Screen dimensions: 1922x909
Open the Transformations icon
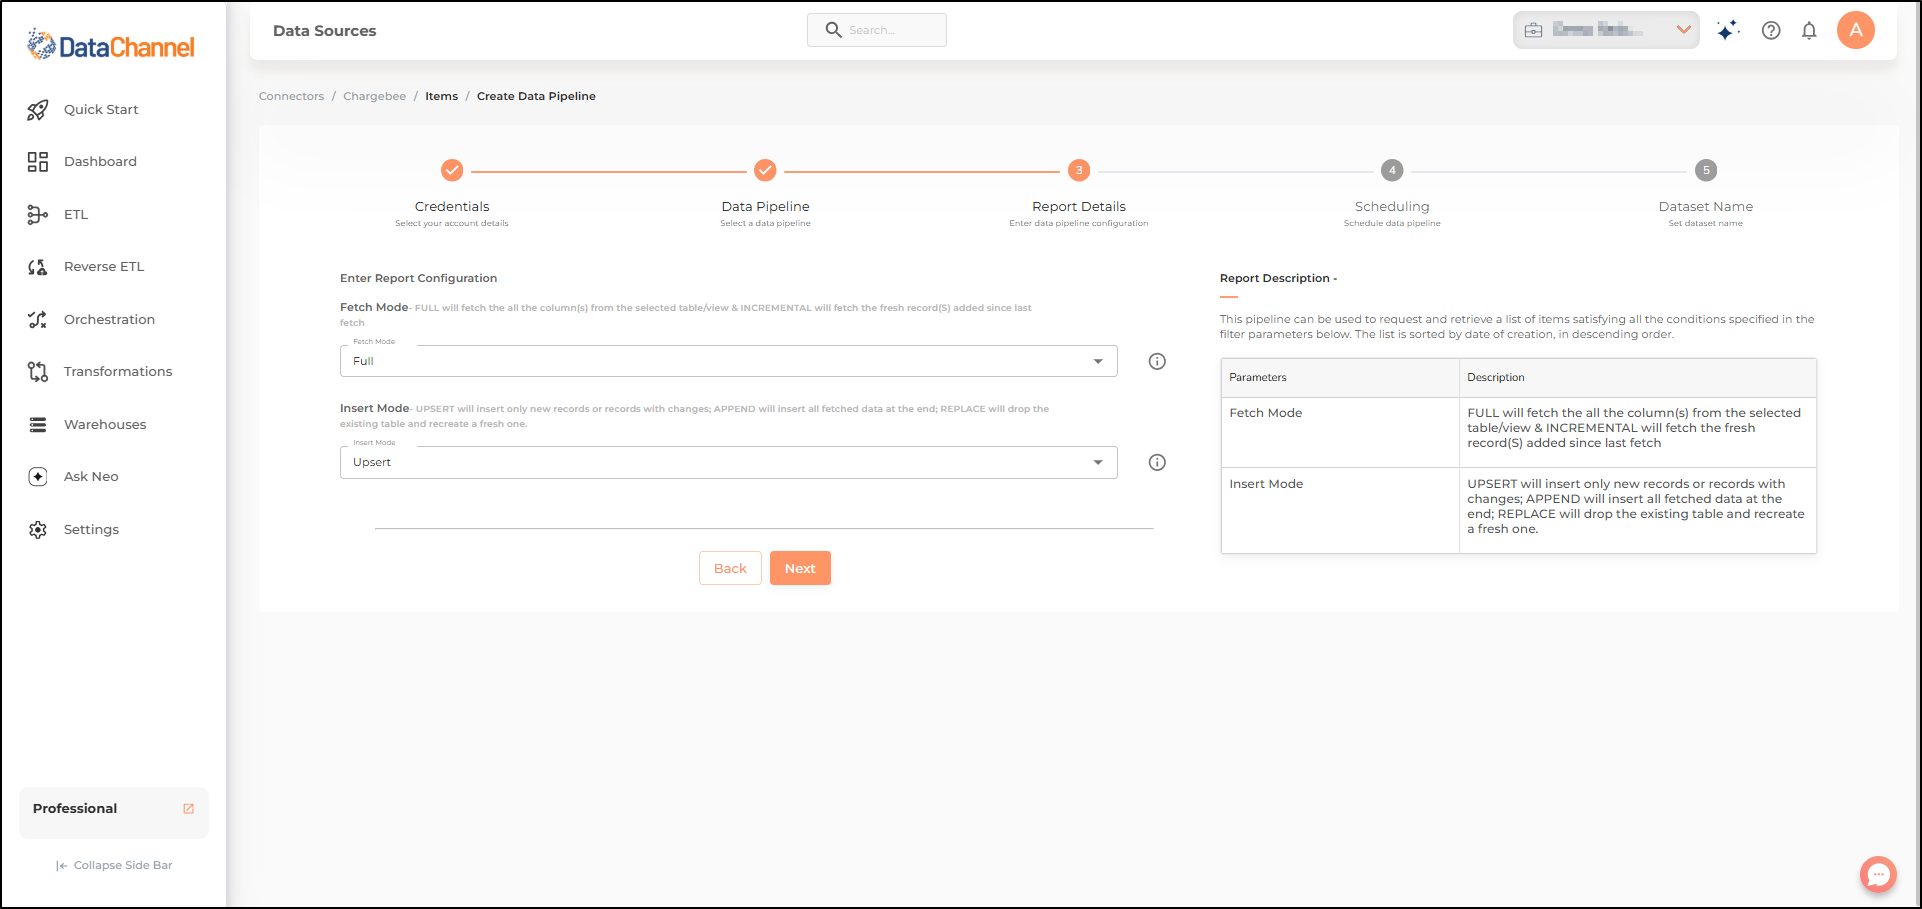pos(38,372)
